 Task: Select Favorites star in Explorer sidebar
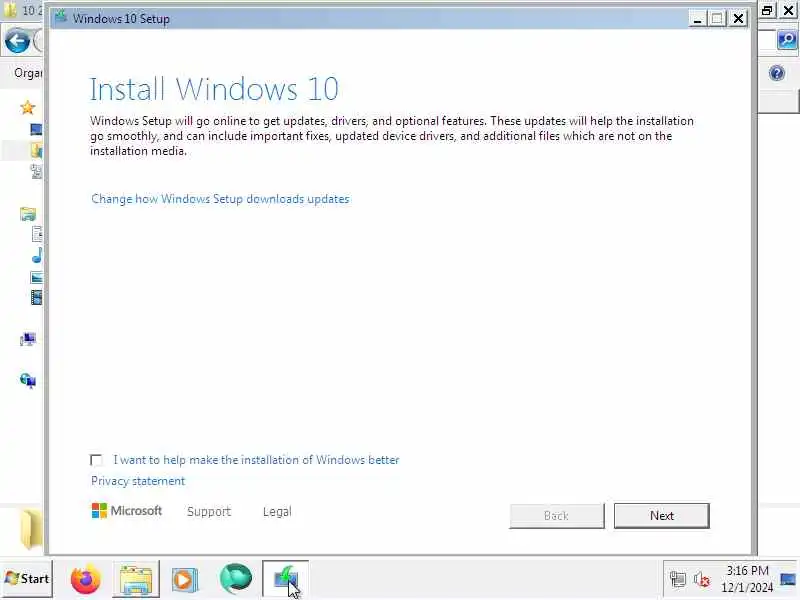27,108
